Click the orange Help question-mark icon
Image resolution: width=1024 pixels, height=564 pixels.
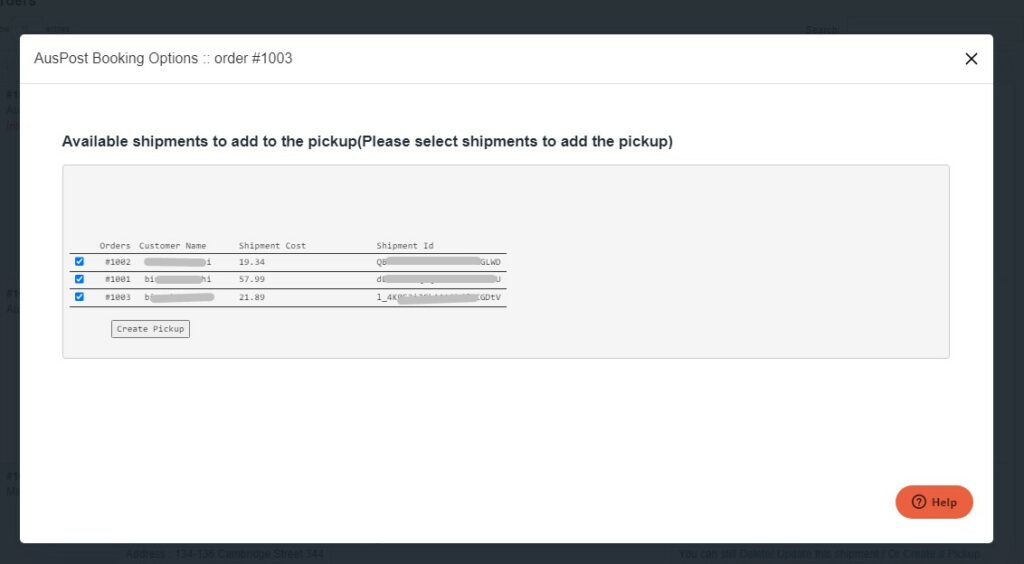click(x=919, y=502)
